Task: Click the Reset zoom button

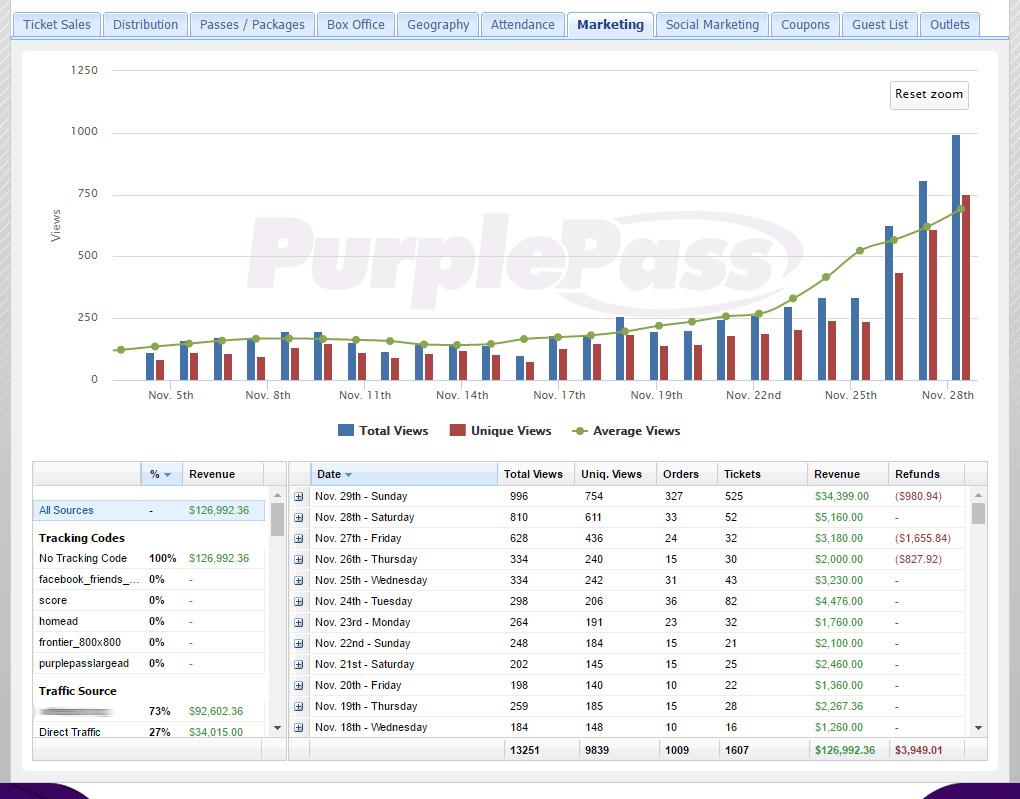Action: click(x=929, y=94)
